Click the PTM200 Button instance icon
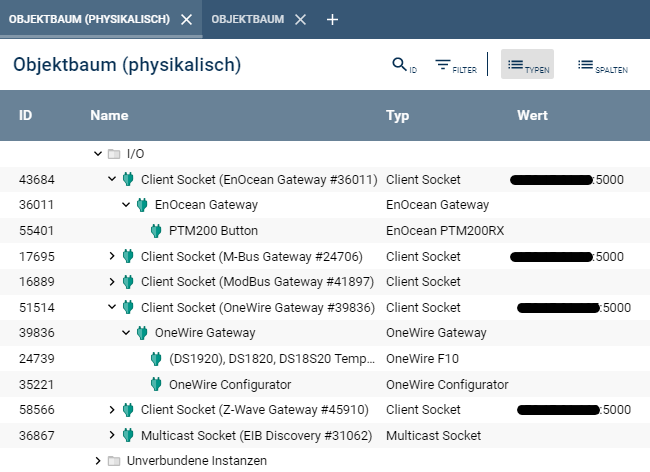The width and height of the screenshot is (650, 472). (x=156, y=231)
